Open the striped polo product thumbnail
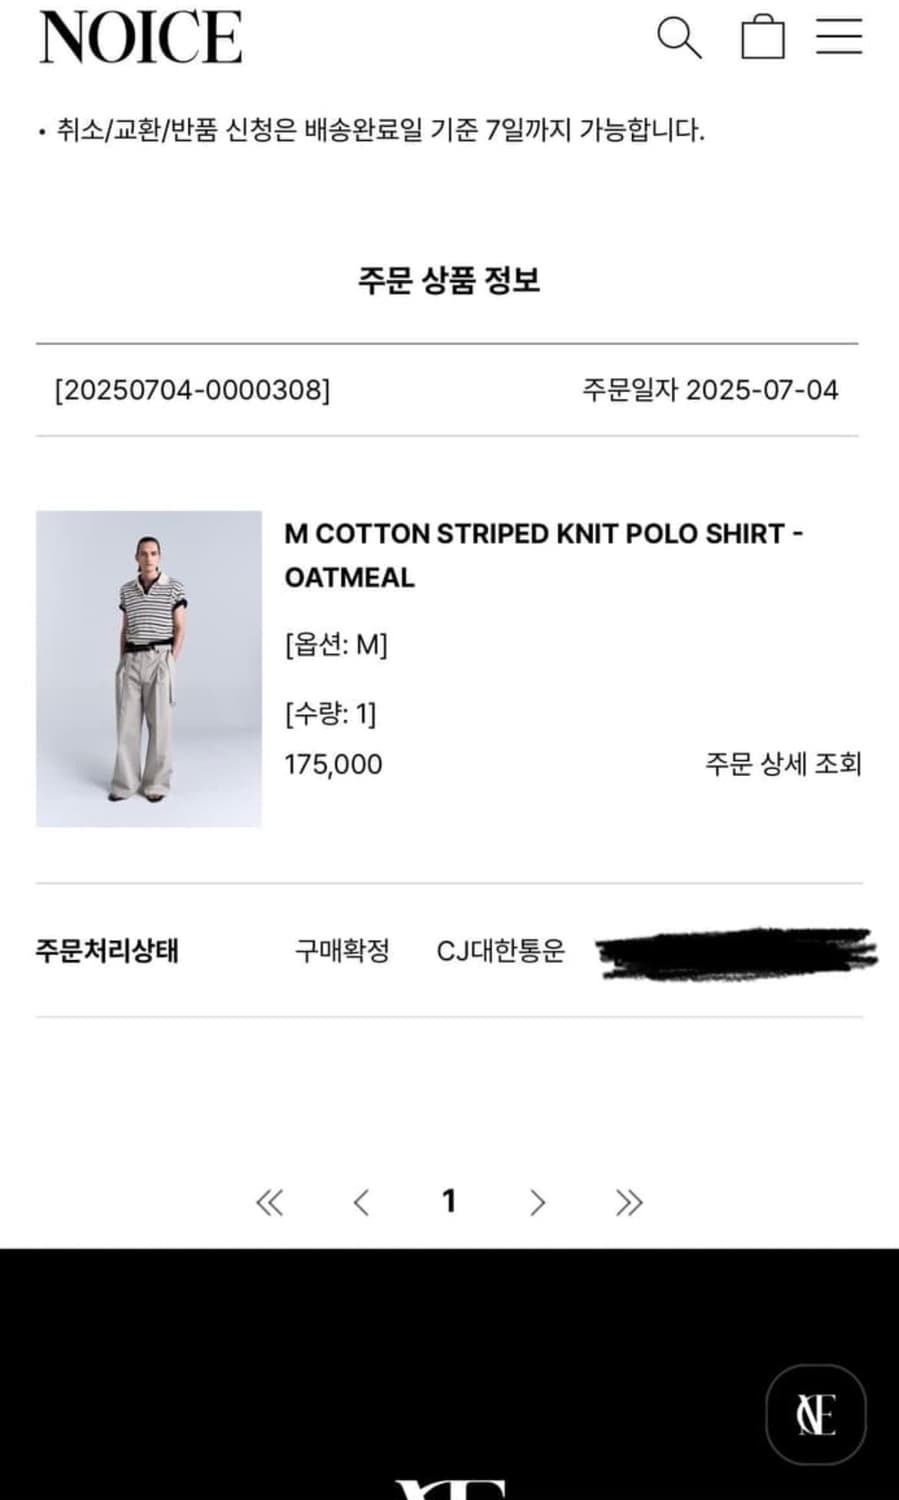 tap(149, 668)
